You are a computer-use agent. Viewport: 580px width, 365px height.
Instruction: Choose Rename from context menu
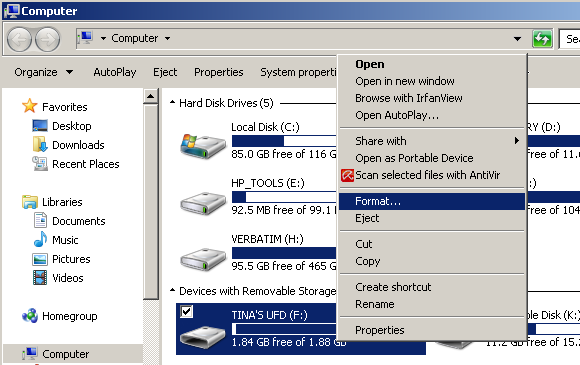click(432, 304)
